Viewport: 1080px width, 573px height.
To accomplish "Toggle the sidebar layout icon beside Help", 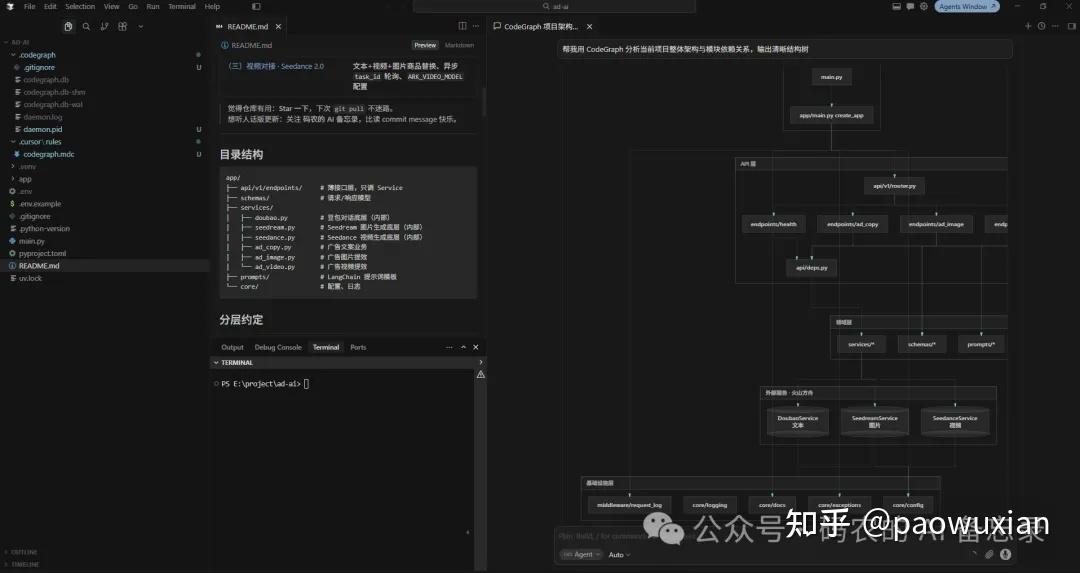I will (x=256, y=6).
